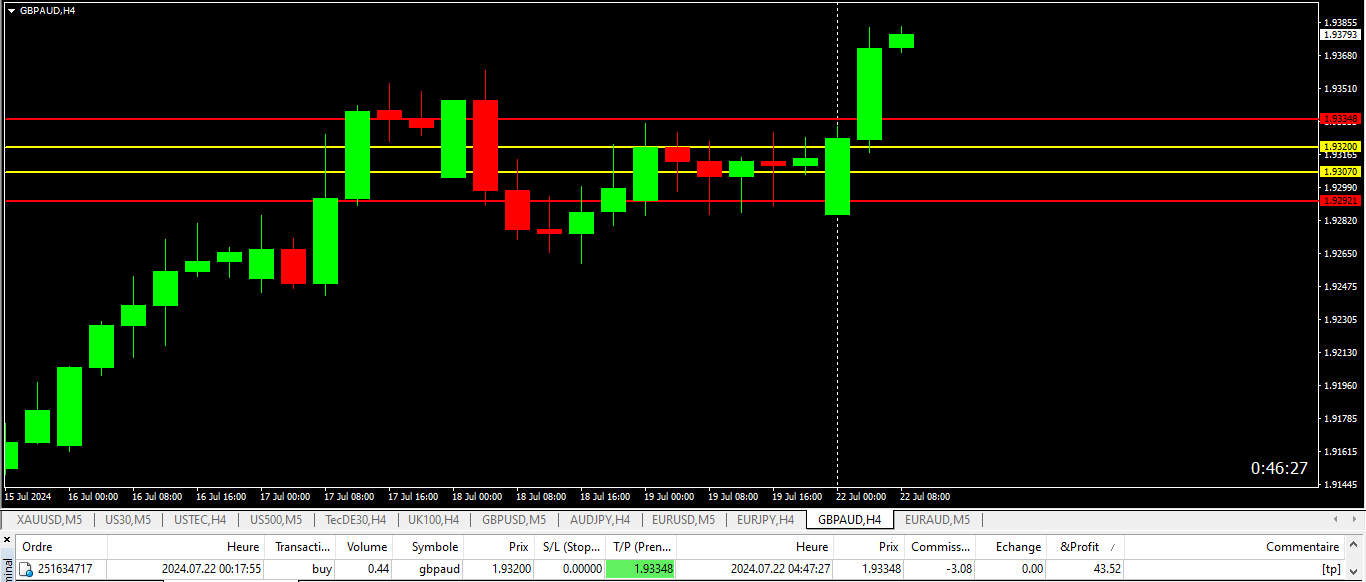Open the EURAUD,M5 chart tab
1366x582 pixels.
[x=937, y=520]
